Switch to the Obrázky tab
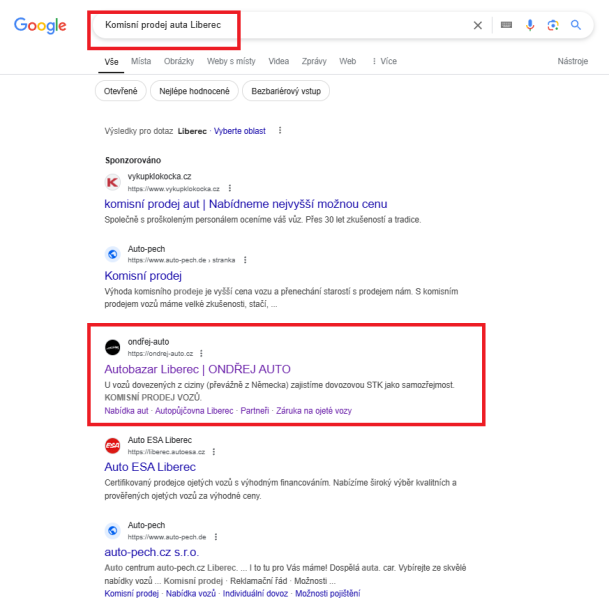Viewport: 609px width, 600px height. pyautogui.click(x=179, y=61)
